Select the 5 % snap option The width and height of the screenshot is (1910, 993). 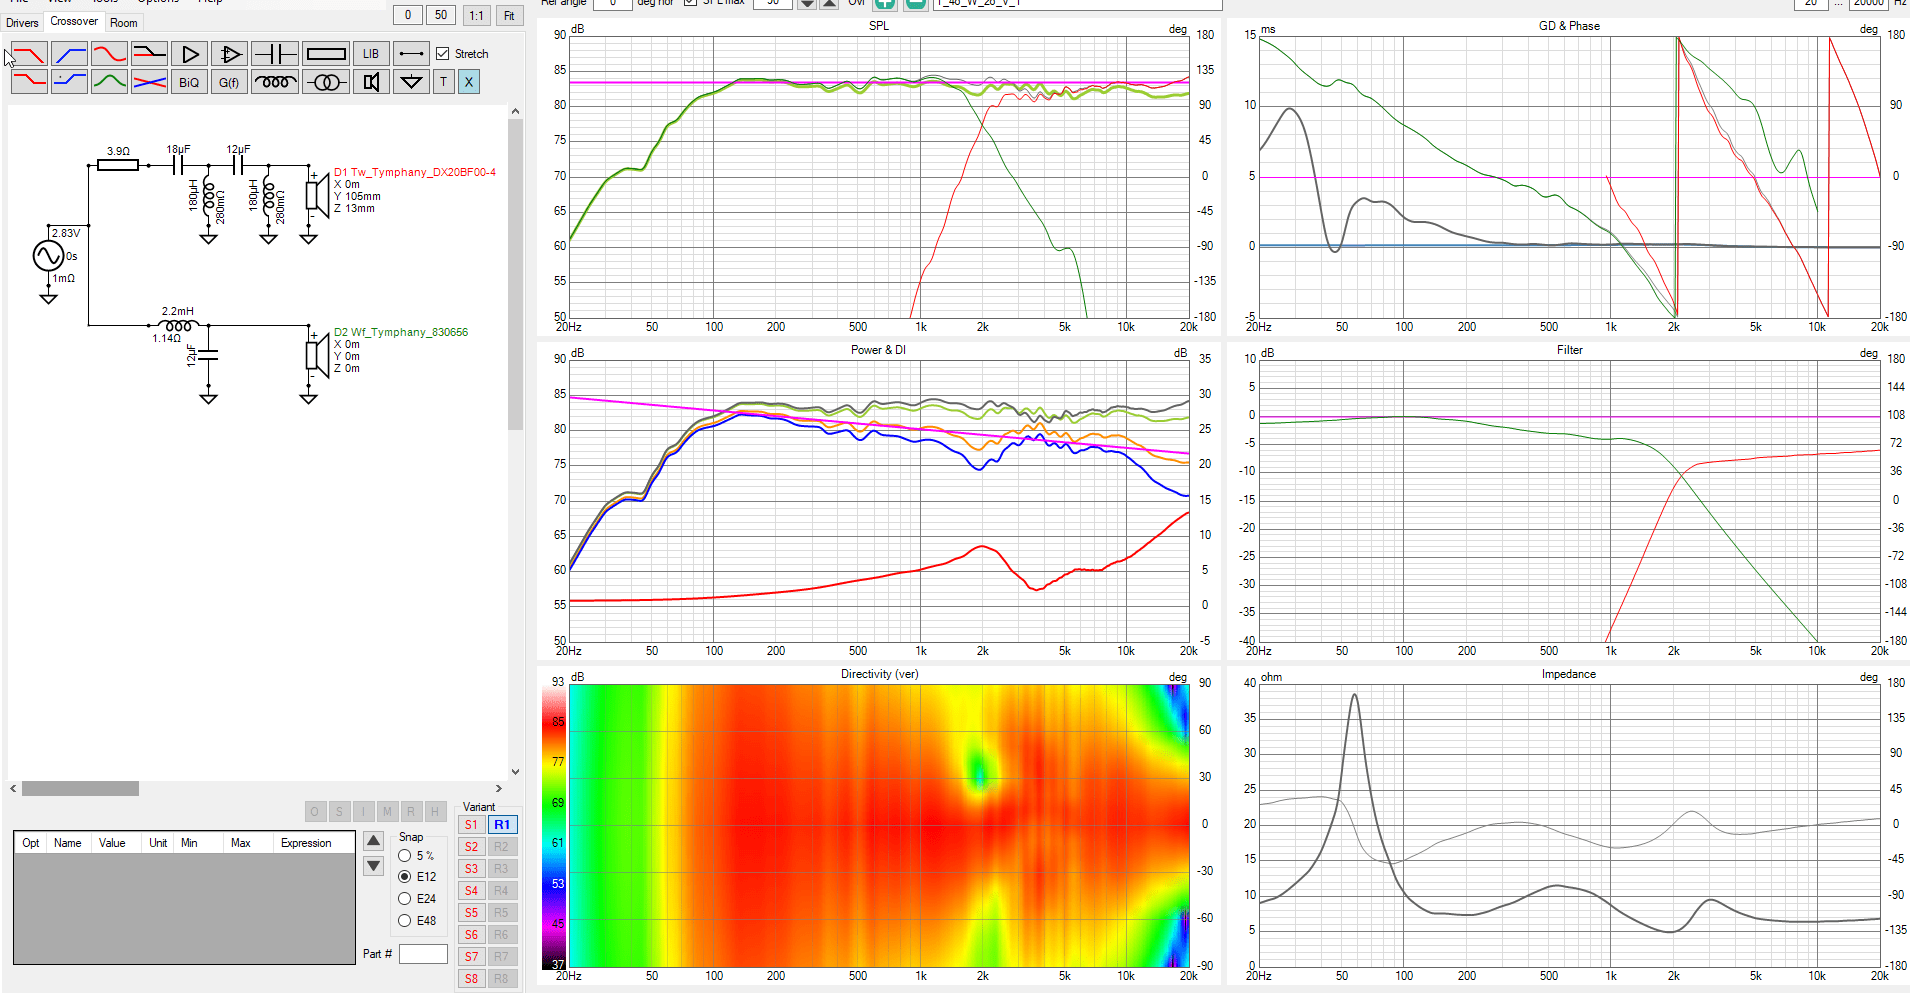[405, 856]
